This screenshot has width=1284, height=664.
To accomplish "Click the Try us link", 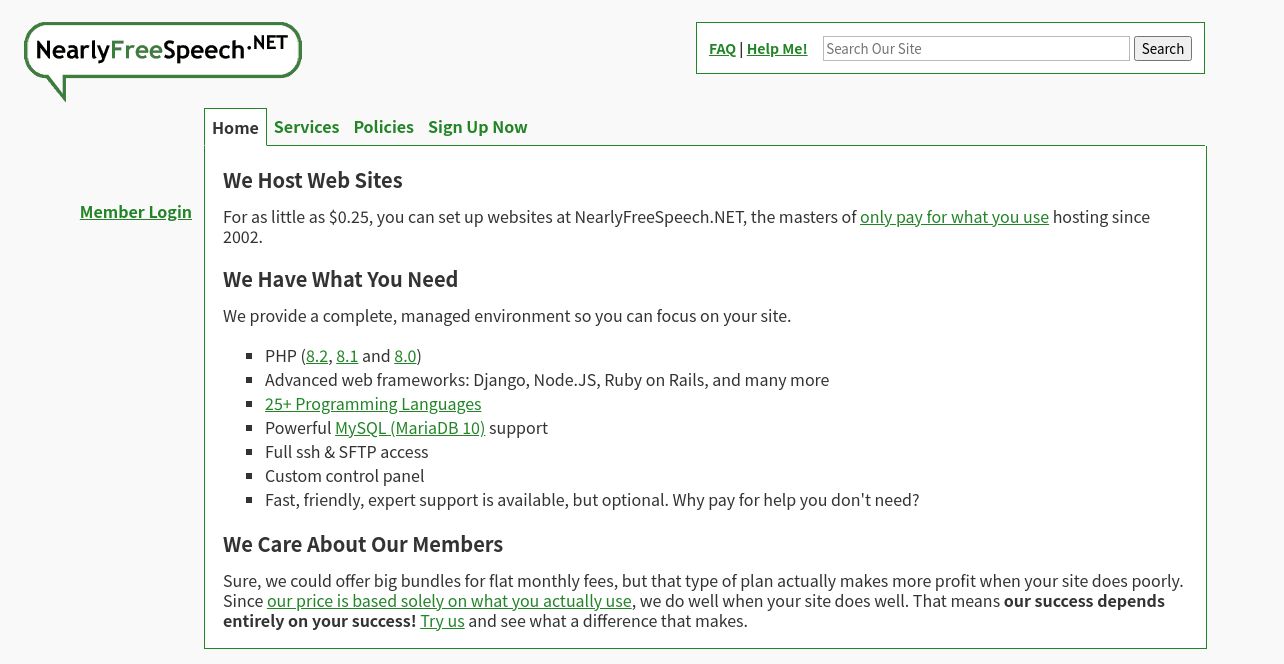I will click(x=442, y=621).
